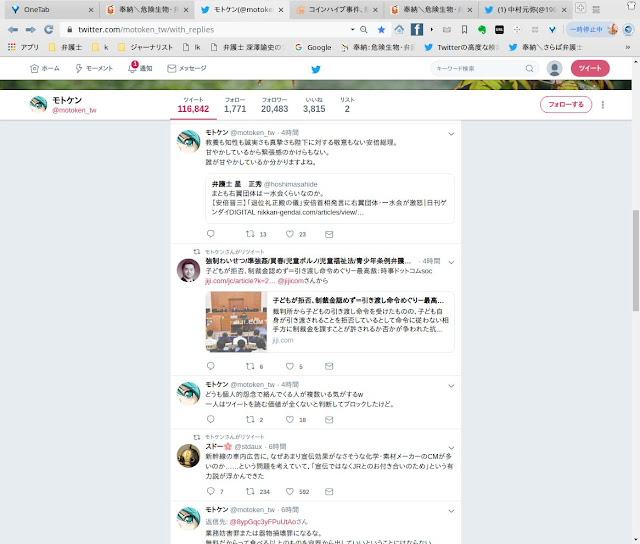Open the Google bookmark

click(x=313, y=47)
